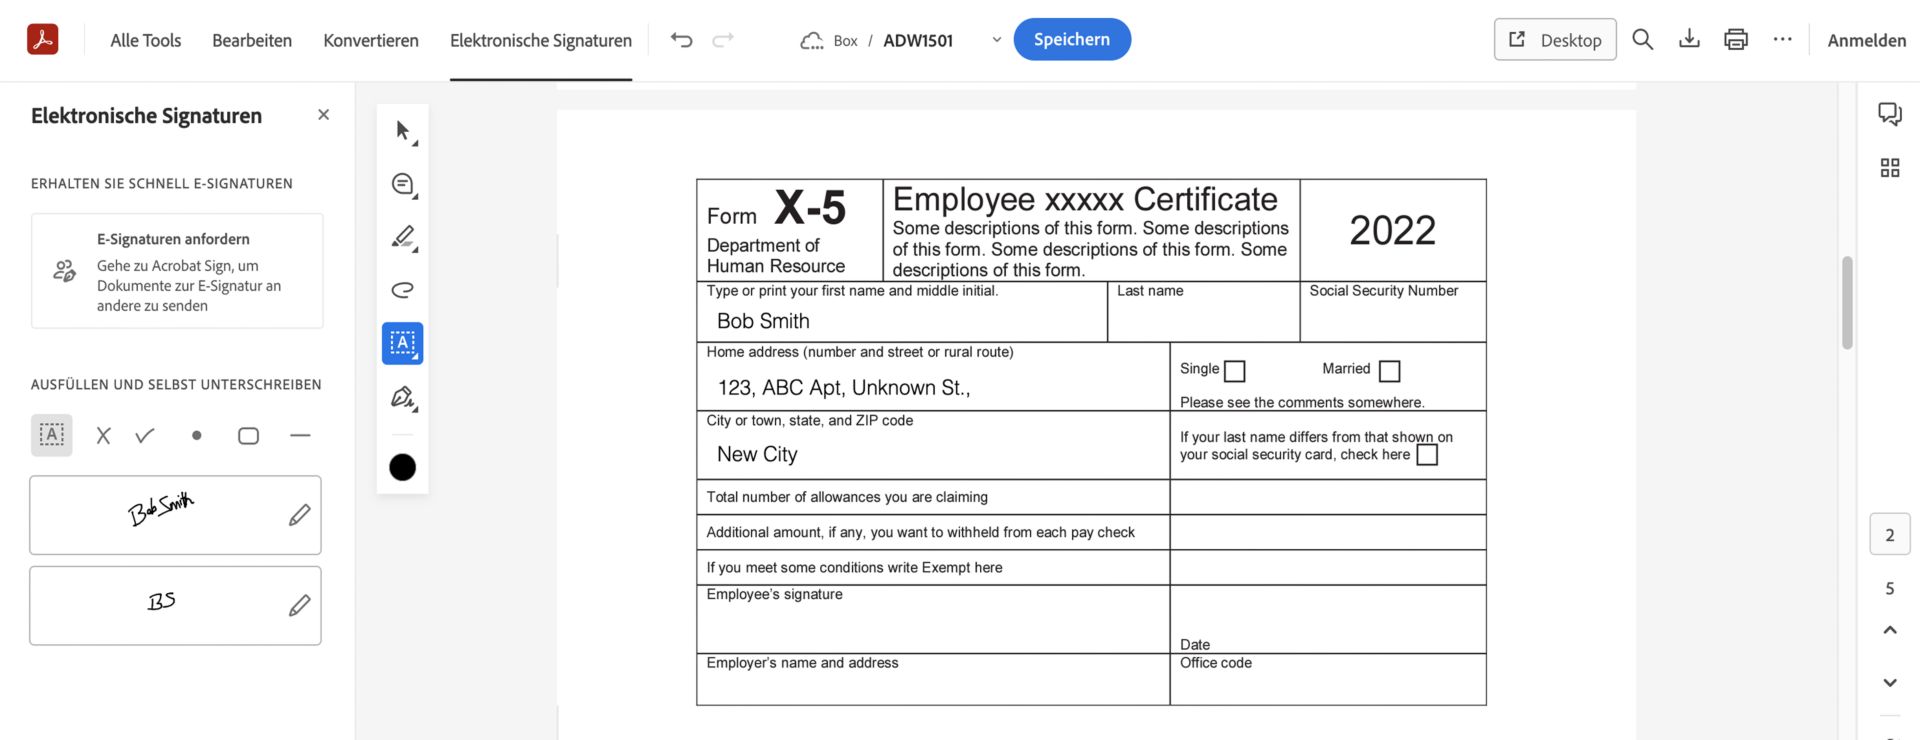
Task: Switch to Elektronische Signaturen tab
Action: (x=541, y=40)
